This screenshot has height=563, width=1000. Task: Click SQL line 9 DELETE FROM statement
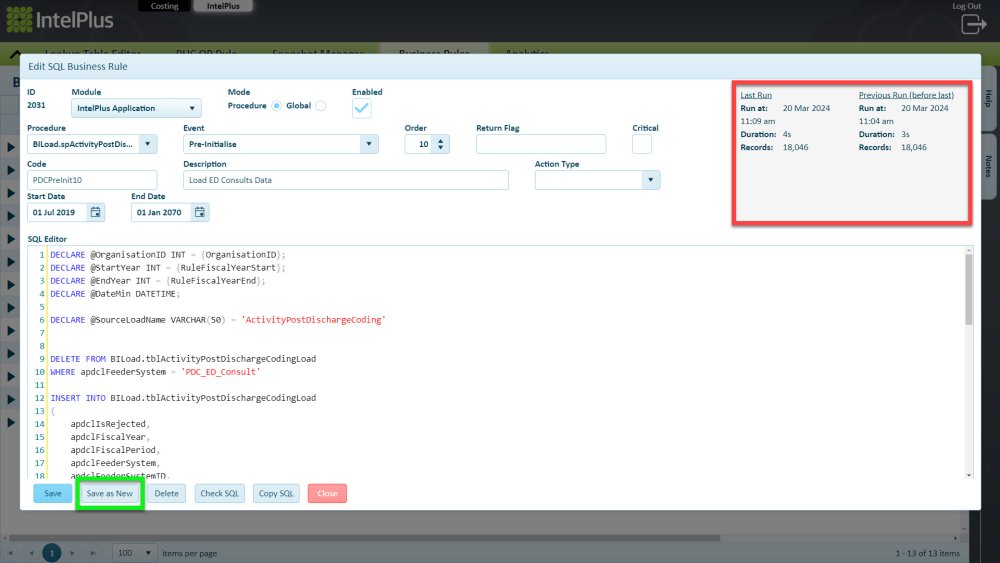(183, 359)
